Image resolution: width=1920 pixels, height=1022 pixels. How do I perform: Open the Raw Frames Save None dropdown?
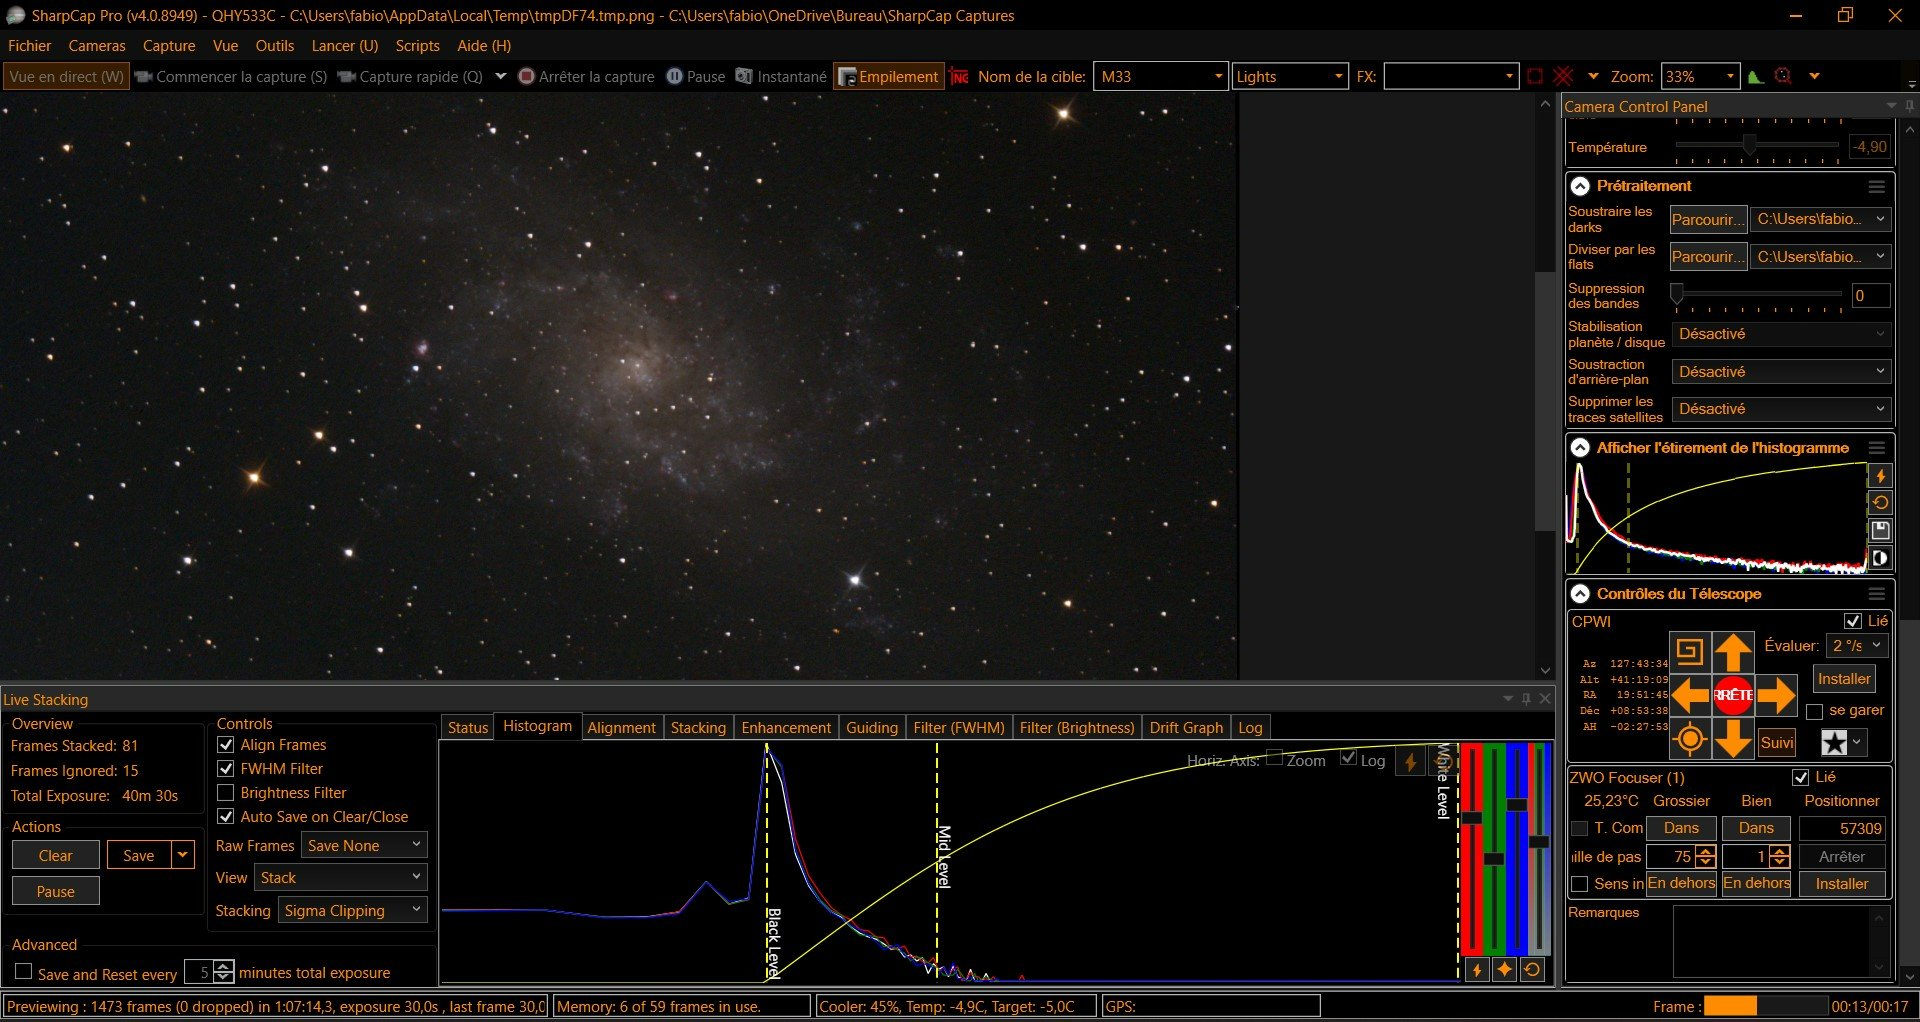click(x=364, y=845)
